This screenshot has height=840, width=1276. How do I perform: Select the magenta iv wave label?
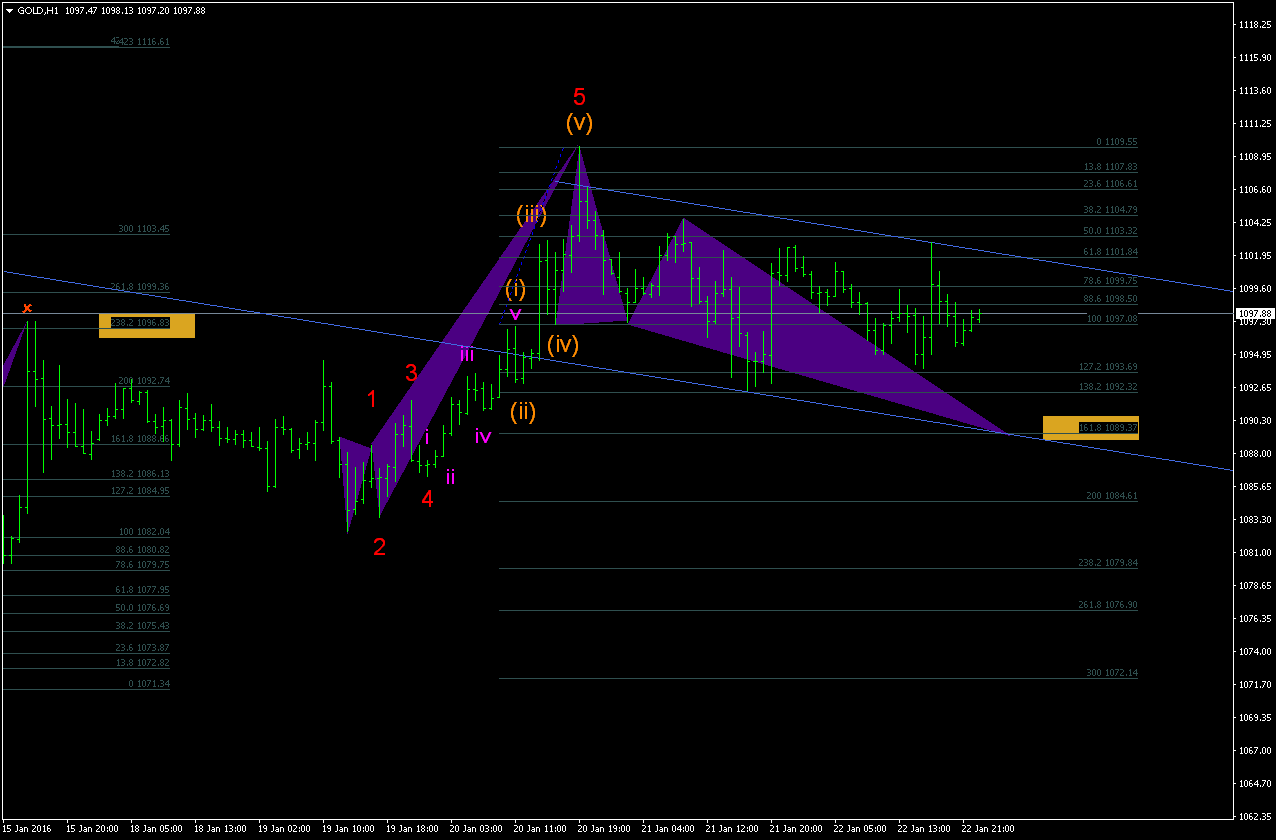(483, 436)
